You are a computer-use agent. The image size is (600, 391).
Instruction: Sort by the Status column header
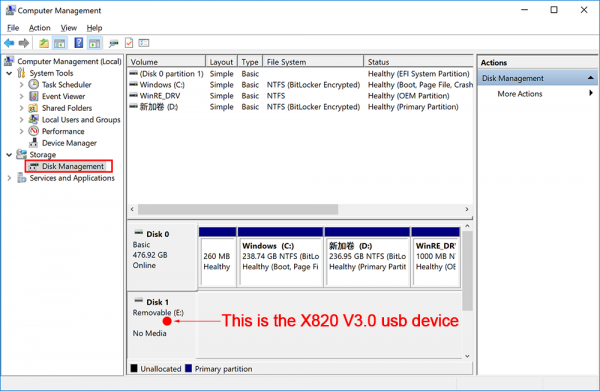pos(418,62)
